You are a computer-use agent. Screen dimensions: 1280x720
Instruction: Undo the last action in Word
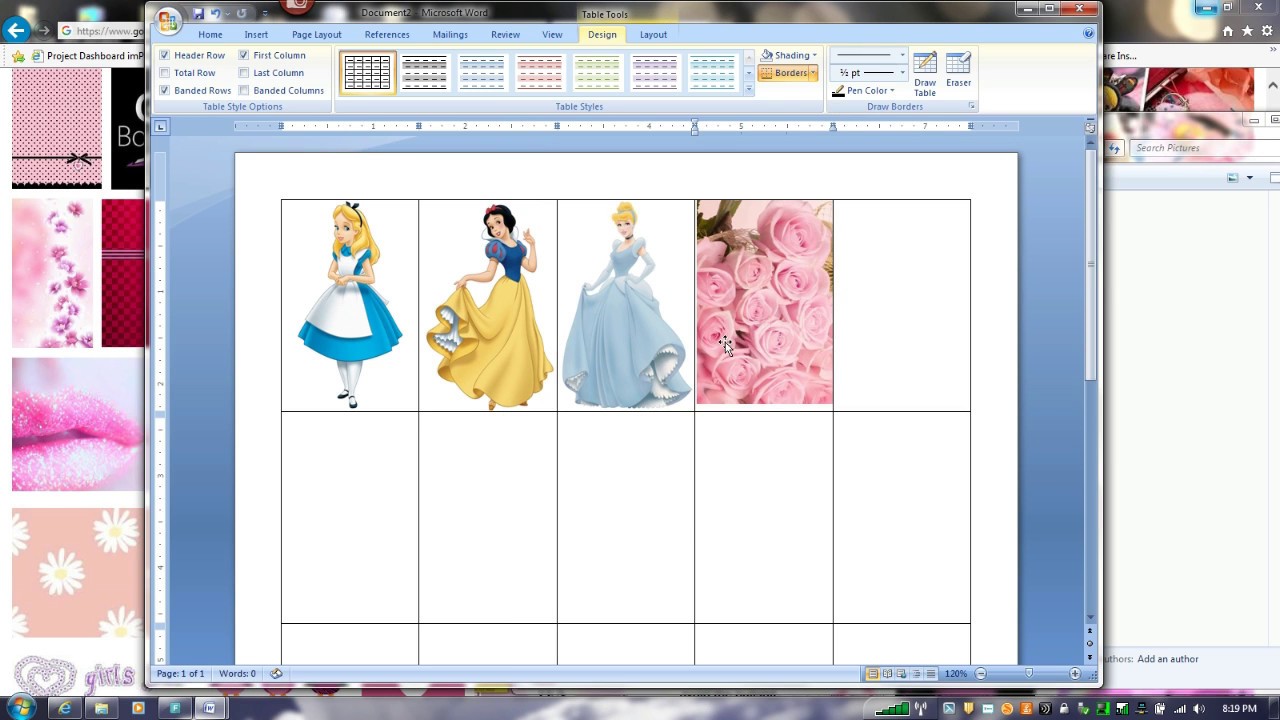pos(215,13)
